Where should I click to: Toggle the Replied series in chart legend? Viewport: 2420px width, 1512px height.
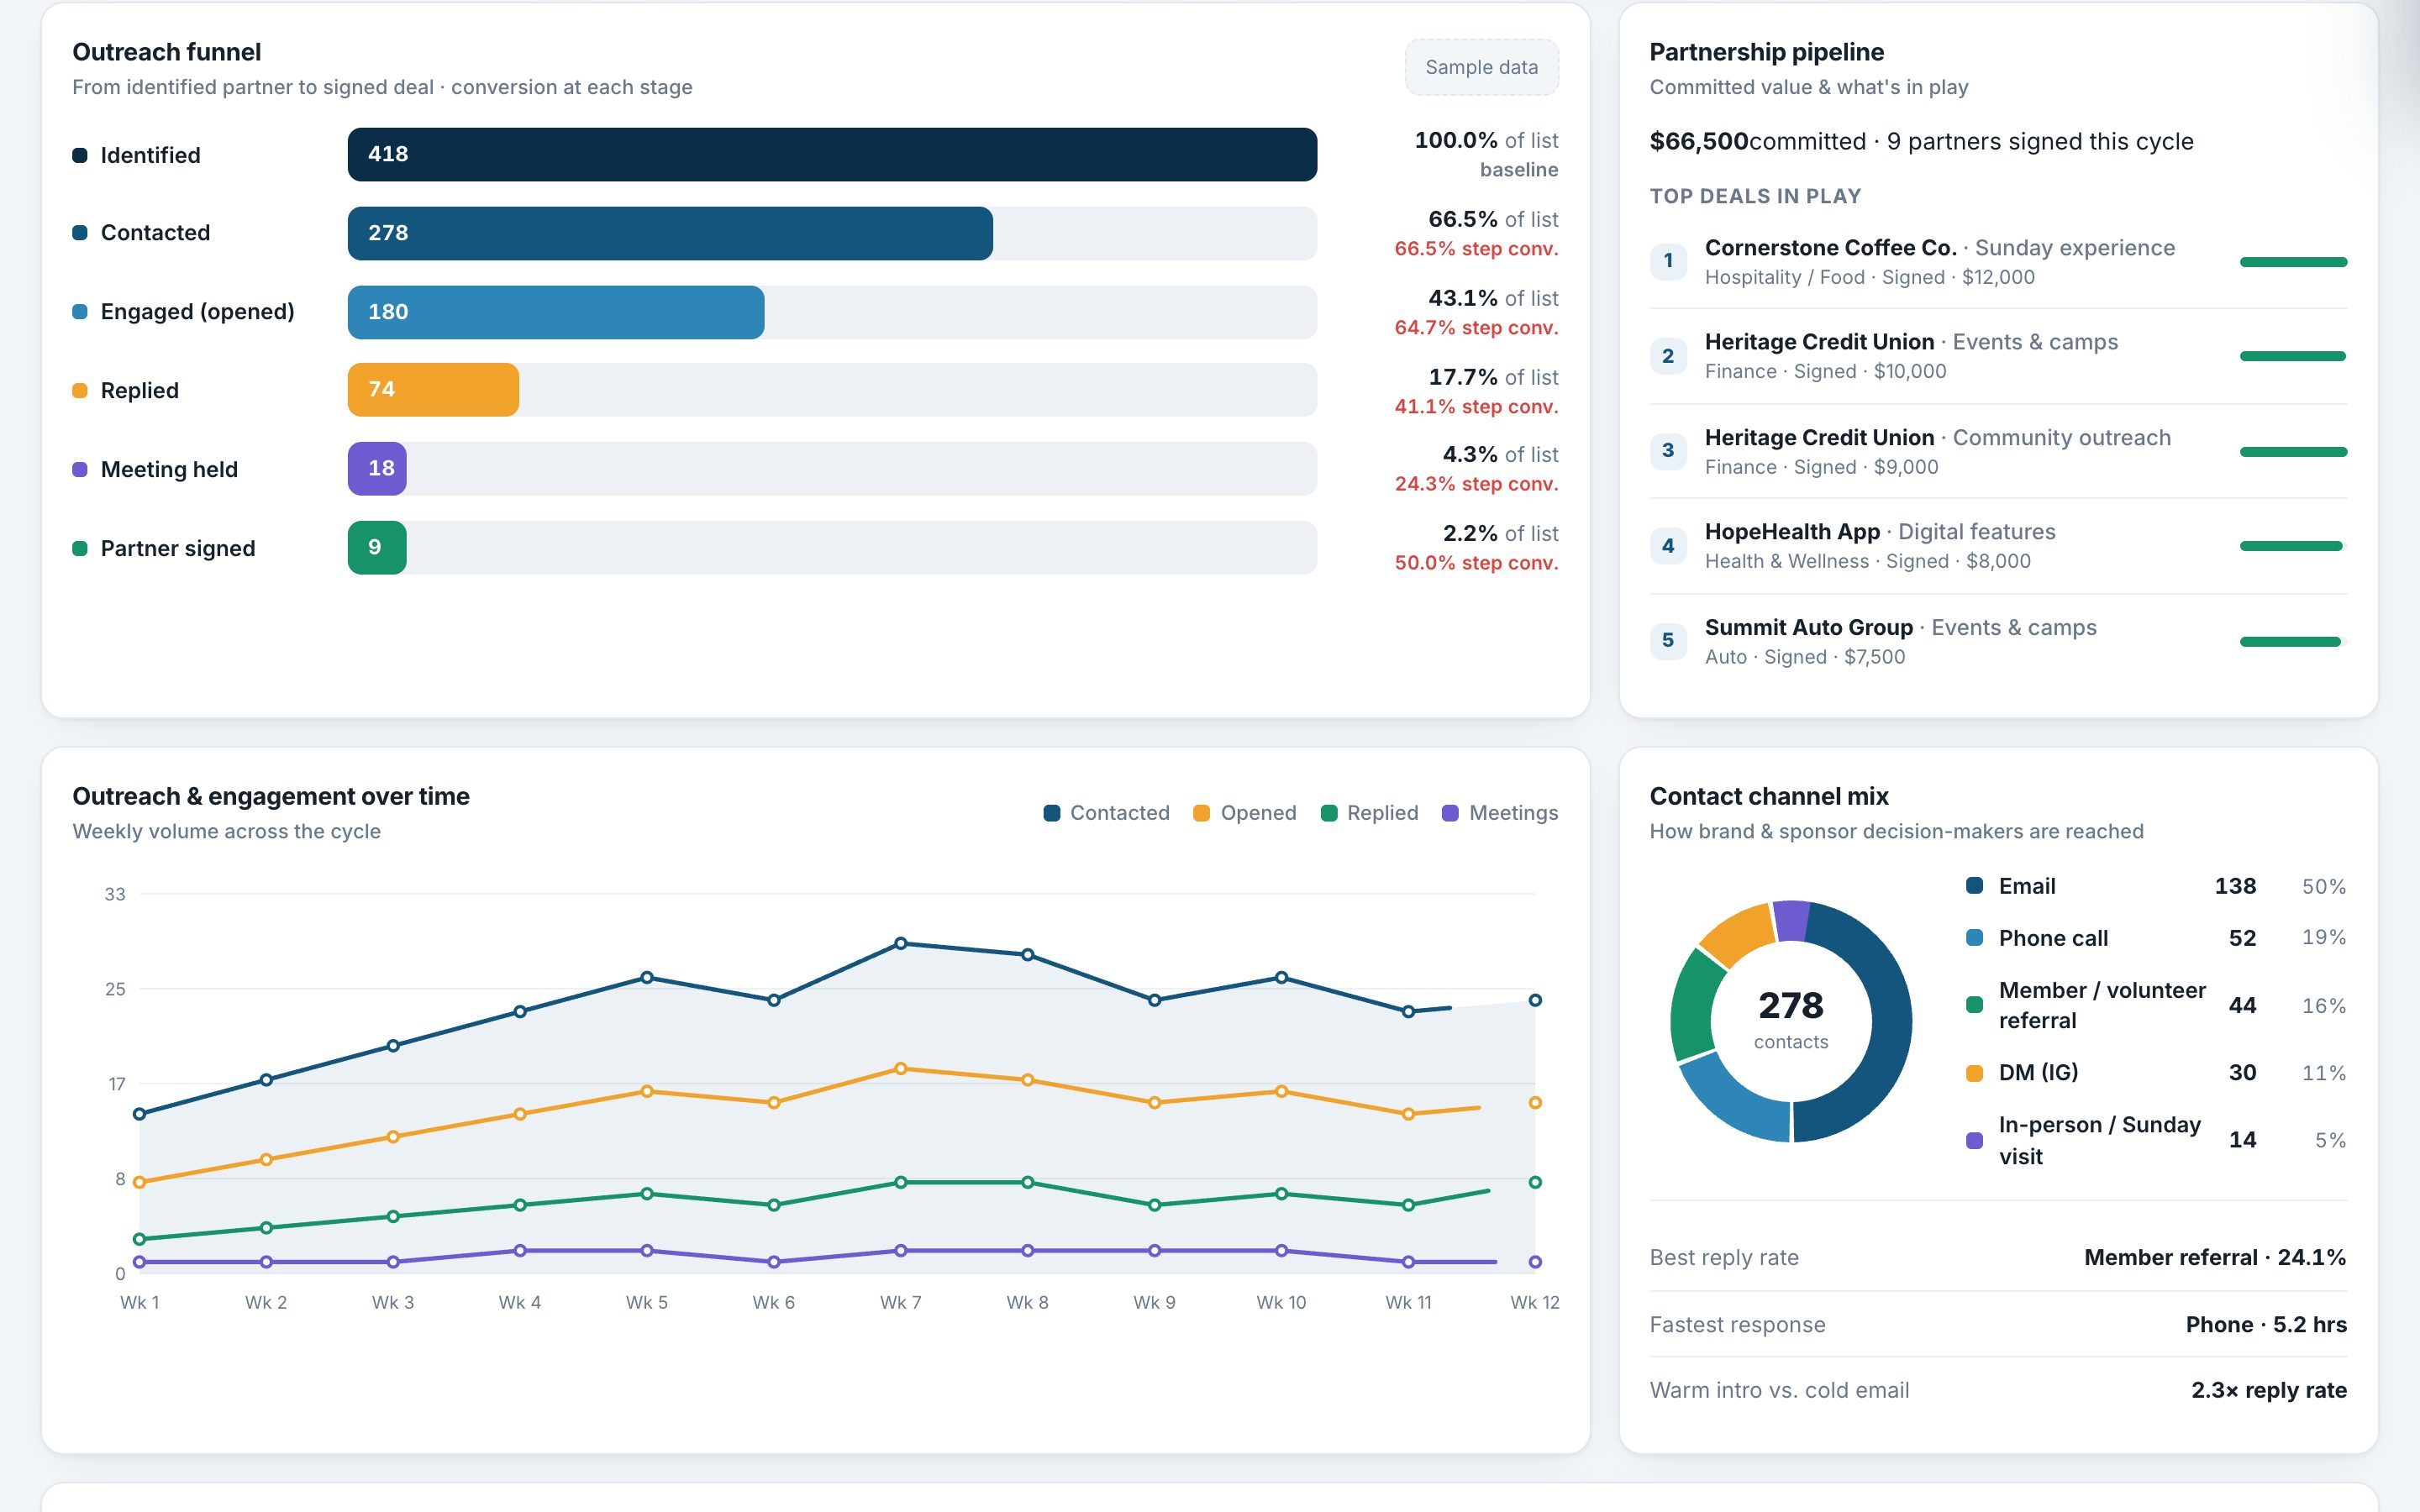1369,813
